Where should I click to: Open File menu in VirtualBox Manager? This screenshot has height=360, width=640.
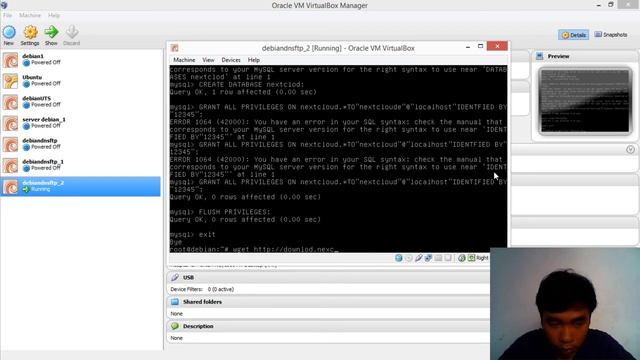(x=7, y=15)
